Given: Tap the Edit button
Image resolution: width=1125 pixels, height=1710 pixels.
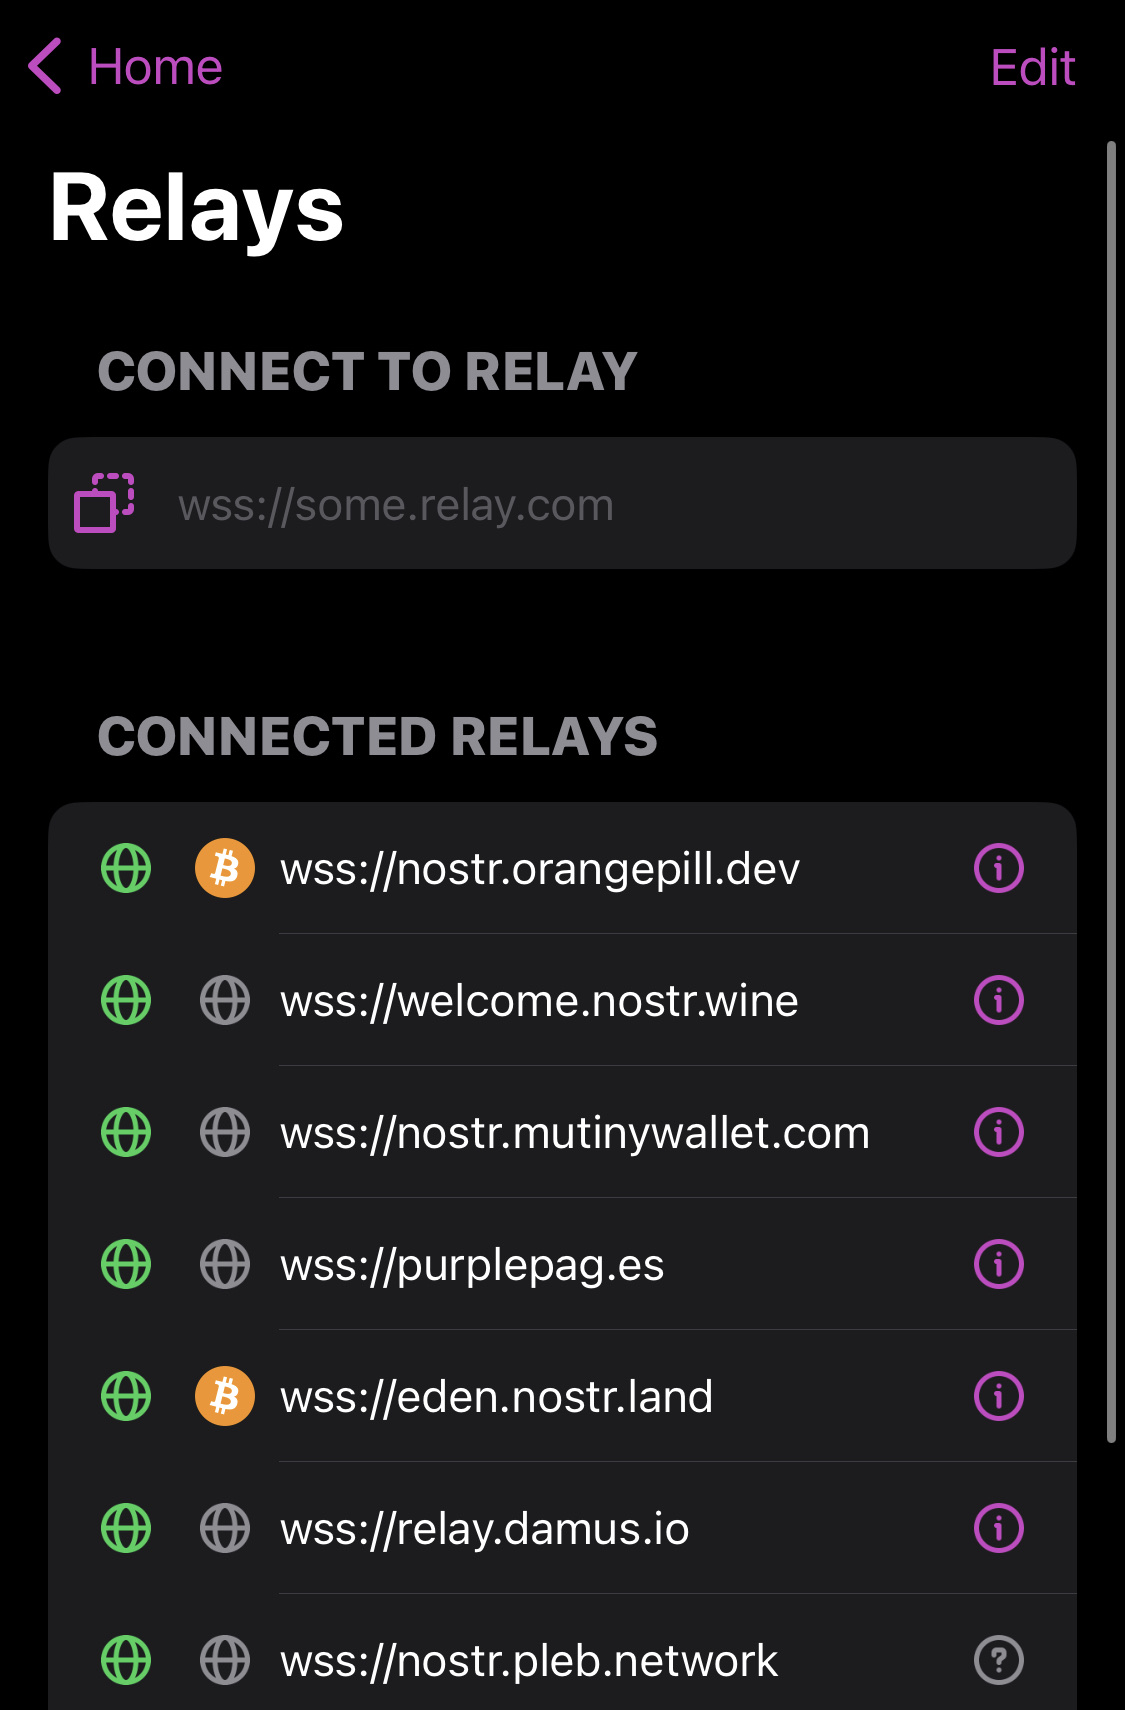Looking at the screenshot, I should [x=1033, y=67].
